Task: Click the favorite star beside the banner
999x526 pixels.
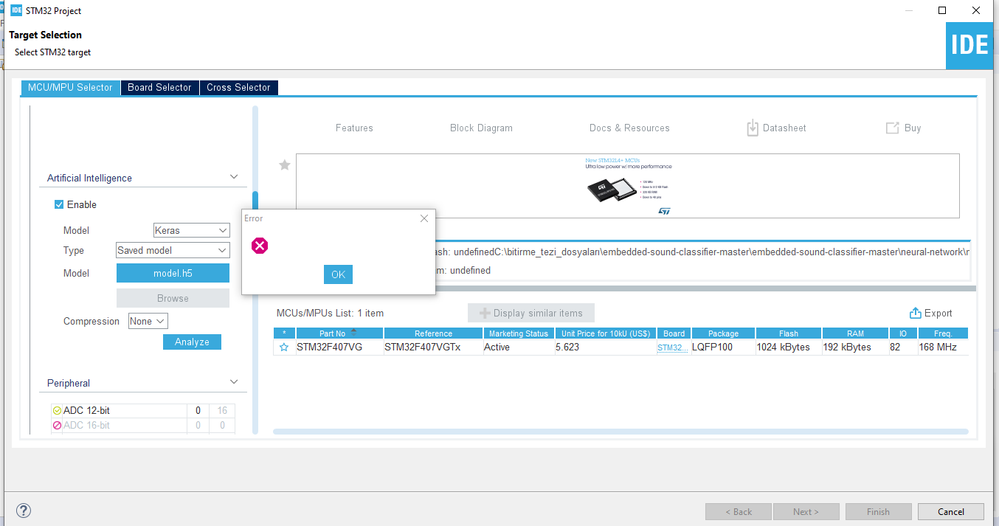Action: 285,165
